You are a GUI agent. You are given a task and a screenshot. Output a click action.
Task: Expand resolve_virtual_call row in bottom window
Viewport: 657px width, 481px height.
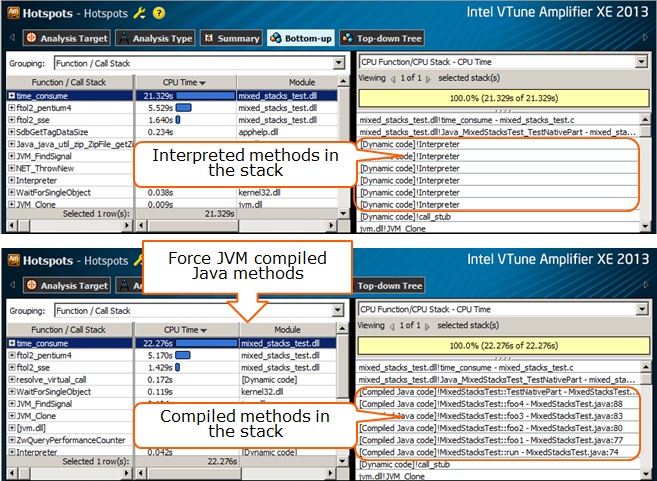coord(12,380)
